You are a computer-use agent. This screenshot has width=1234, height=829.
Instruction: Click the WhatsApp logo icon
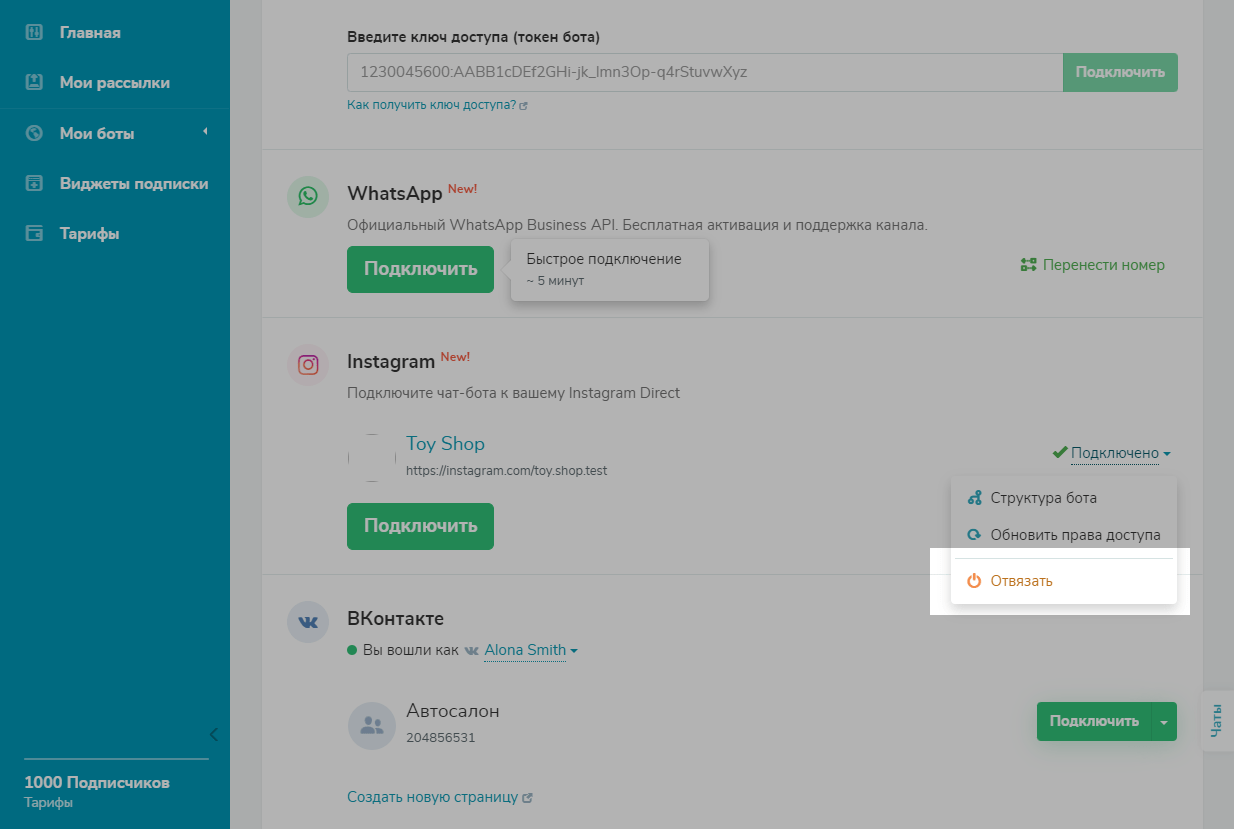[308, 196]
